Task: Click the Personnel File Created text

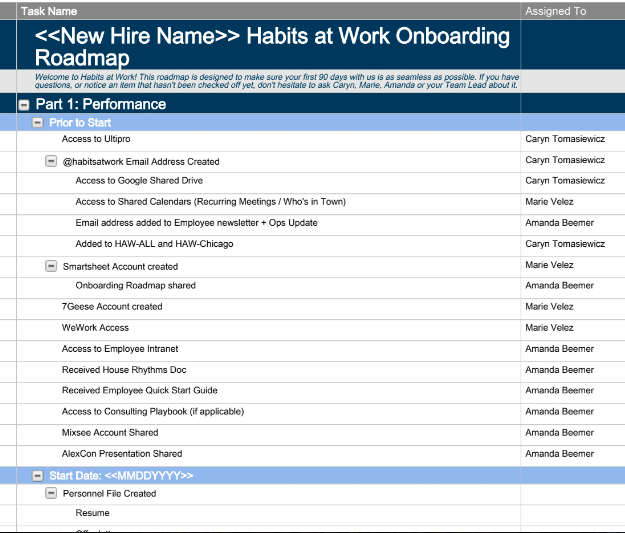Action: (110, 494)
